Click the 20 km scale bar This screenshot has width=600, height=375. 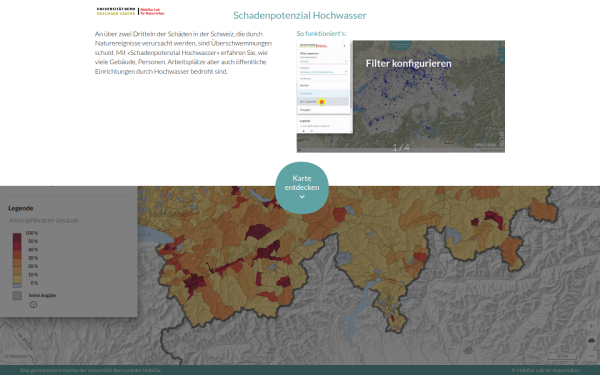point(562,356)
